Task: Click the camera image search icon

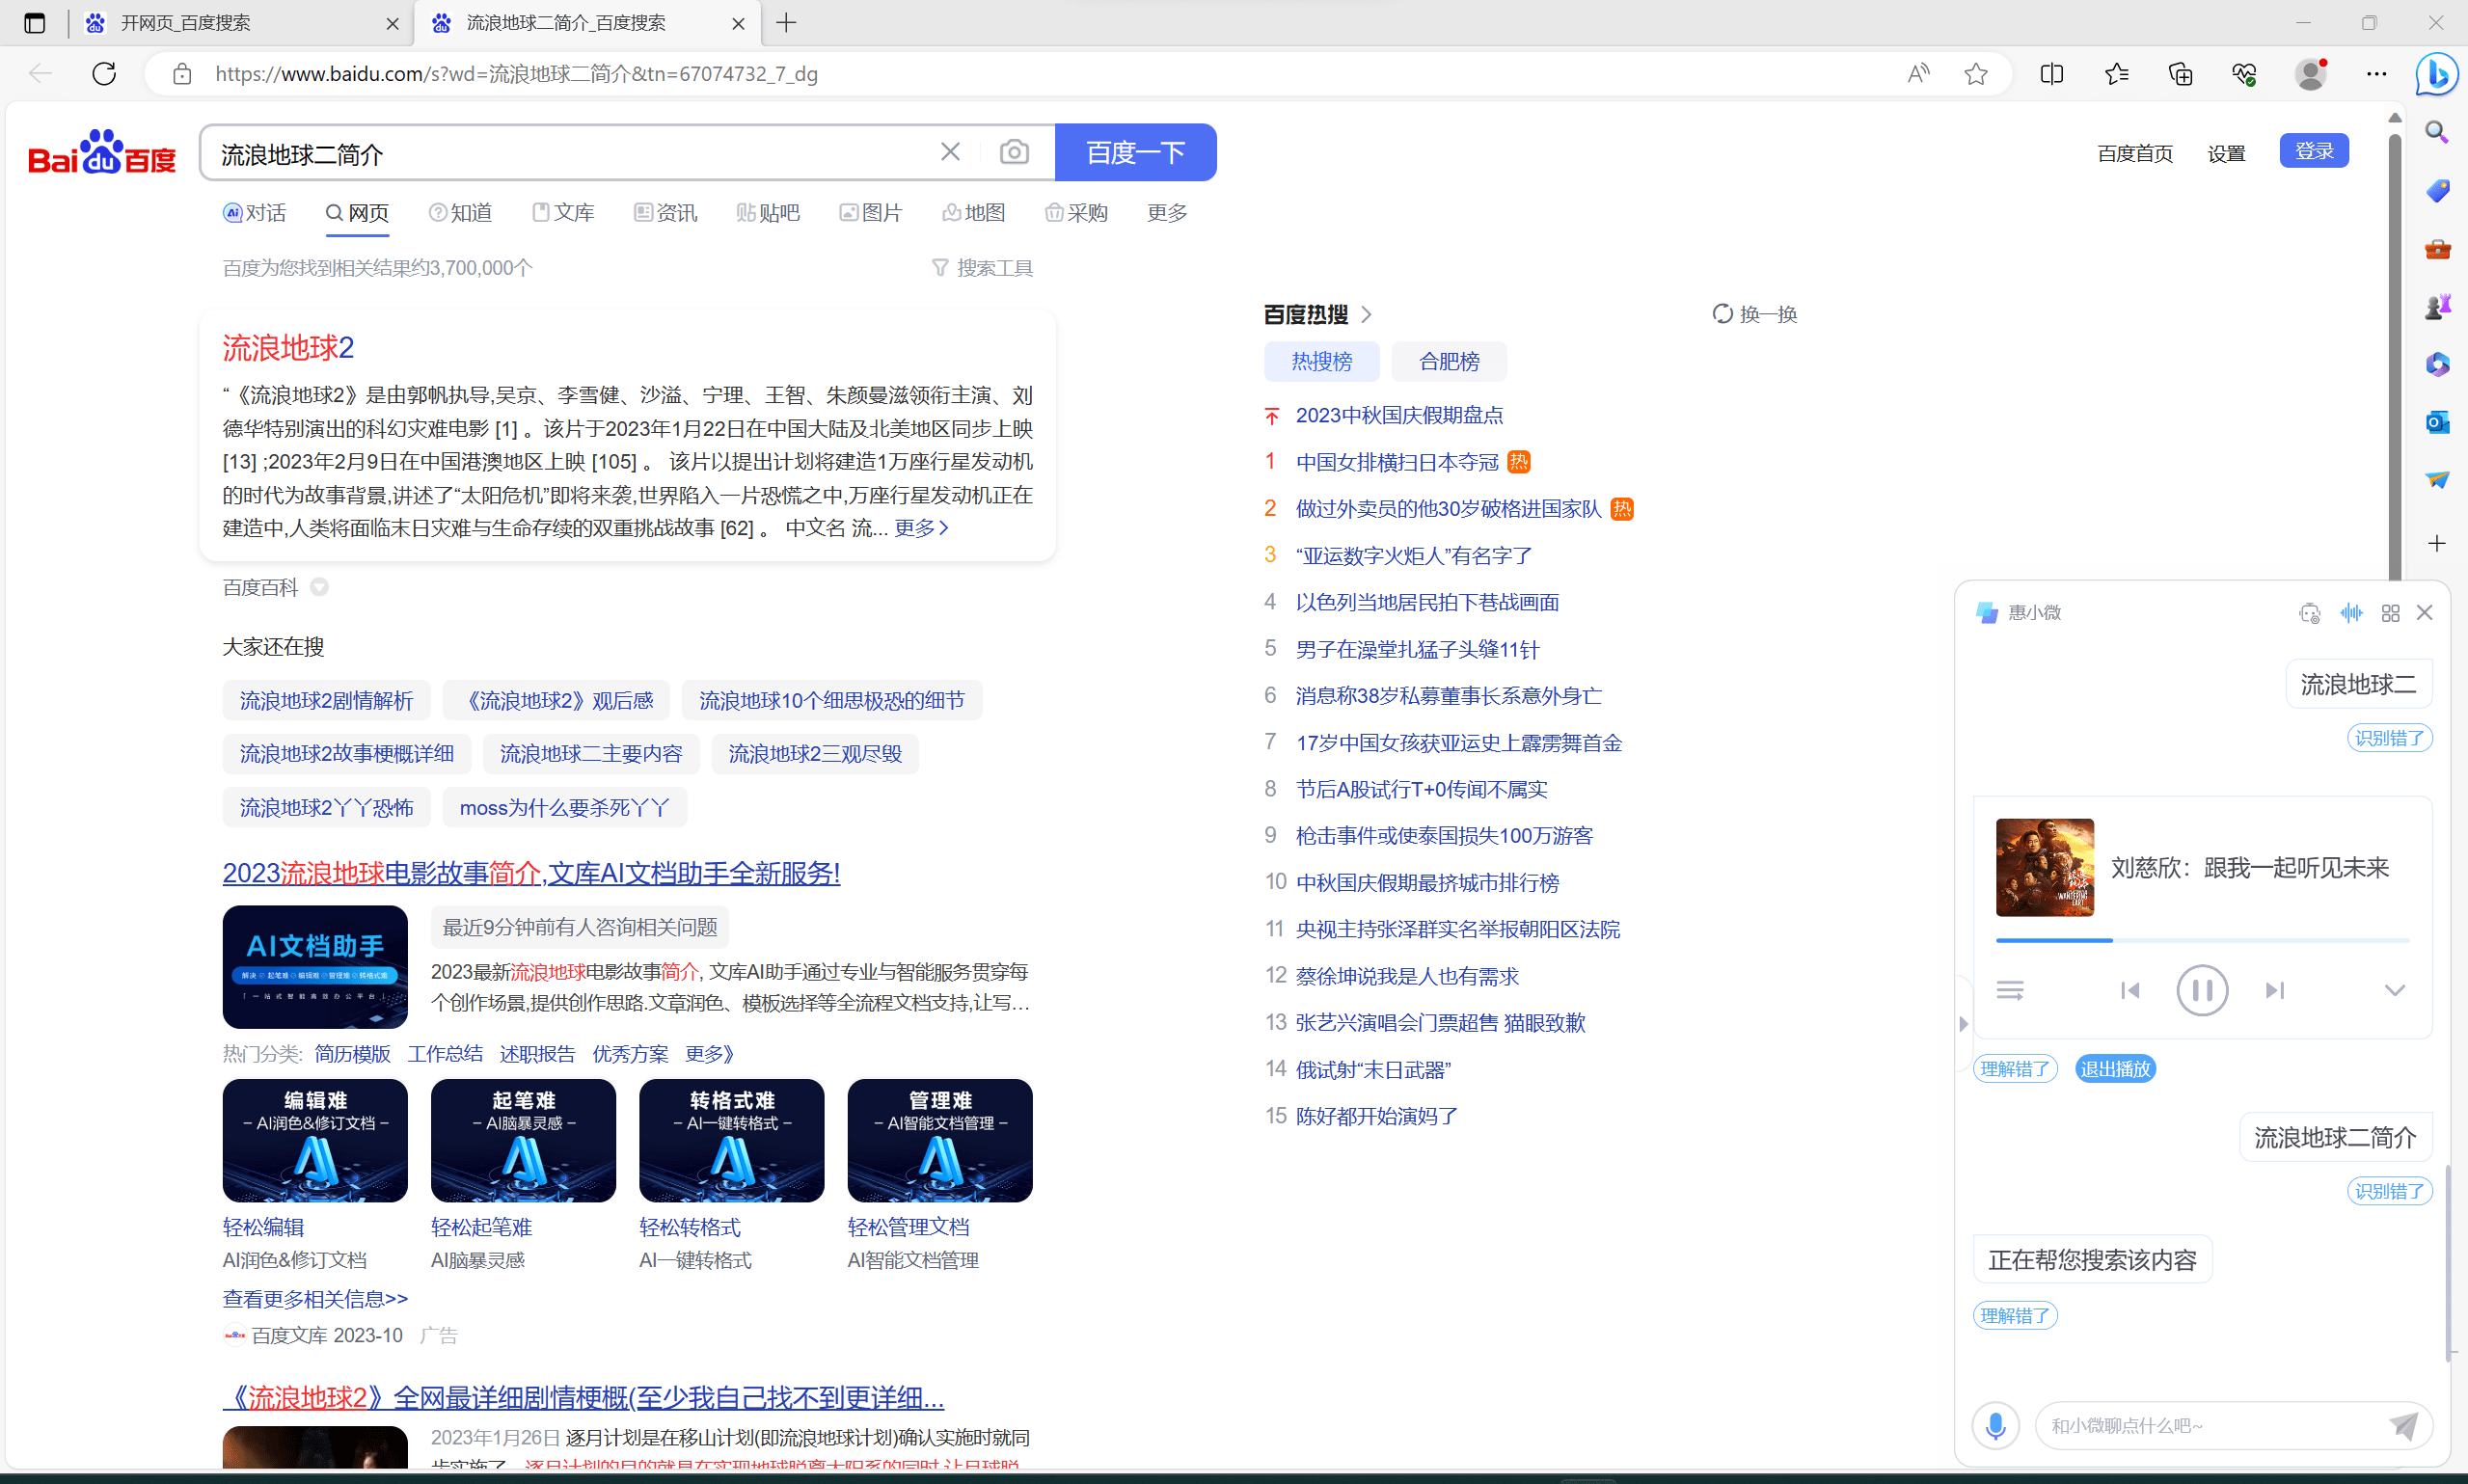Action: [x=1014, y=152]
